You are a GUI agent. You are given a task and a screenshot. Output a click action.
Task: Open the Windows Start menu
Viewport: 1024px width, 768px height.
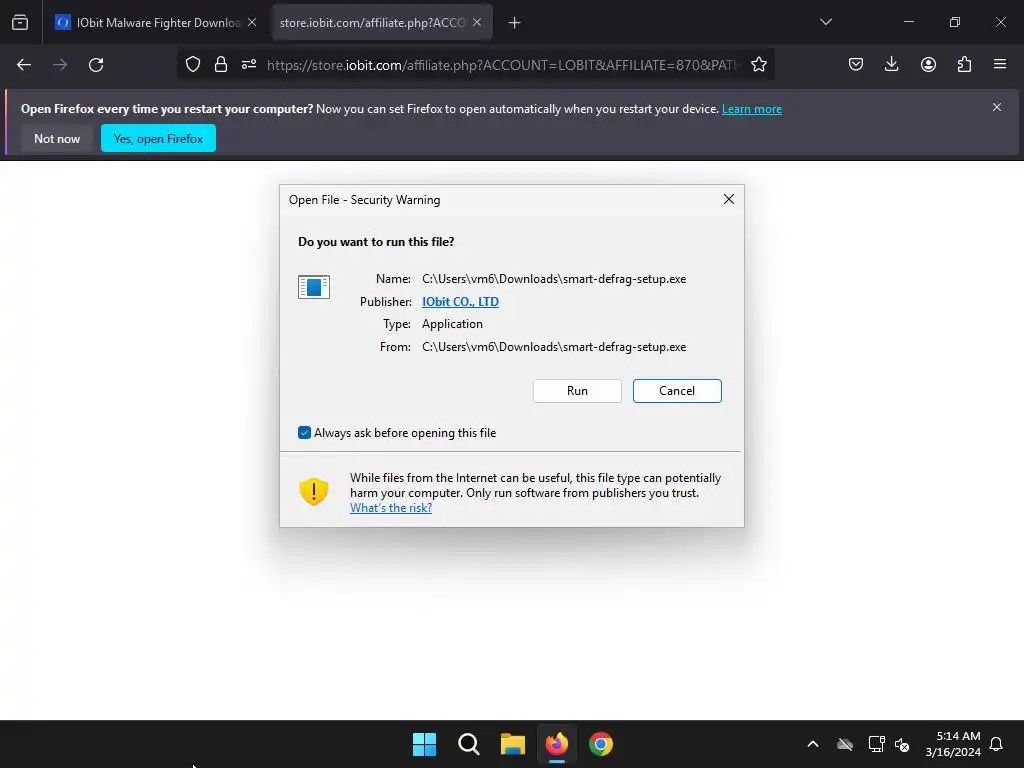(424, 744)
